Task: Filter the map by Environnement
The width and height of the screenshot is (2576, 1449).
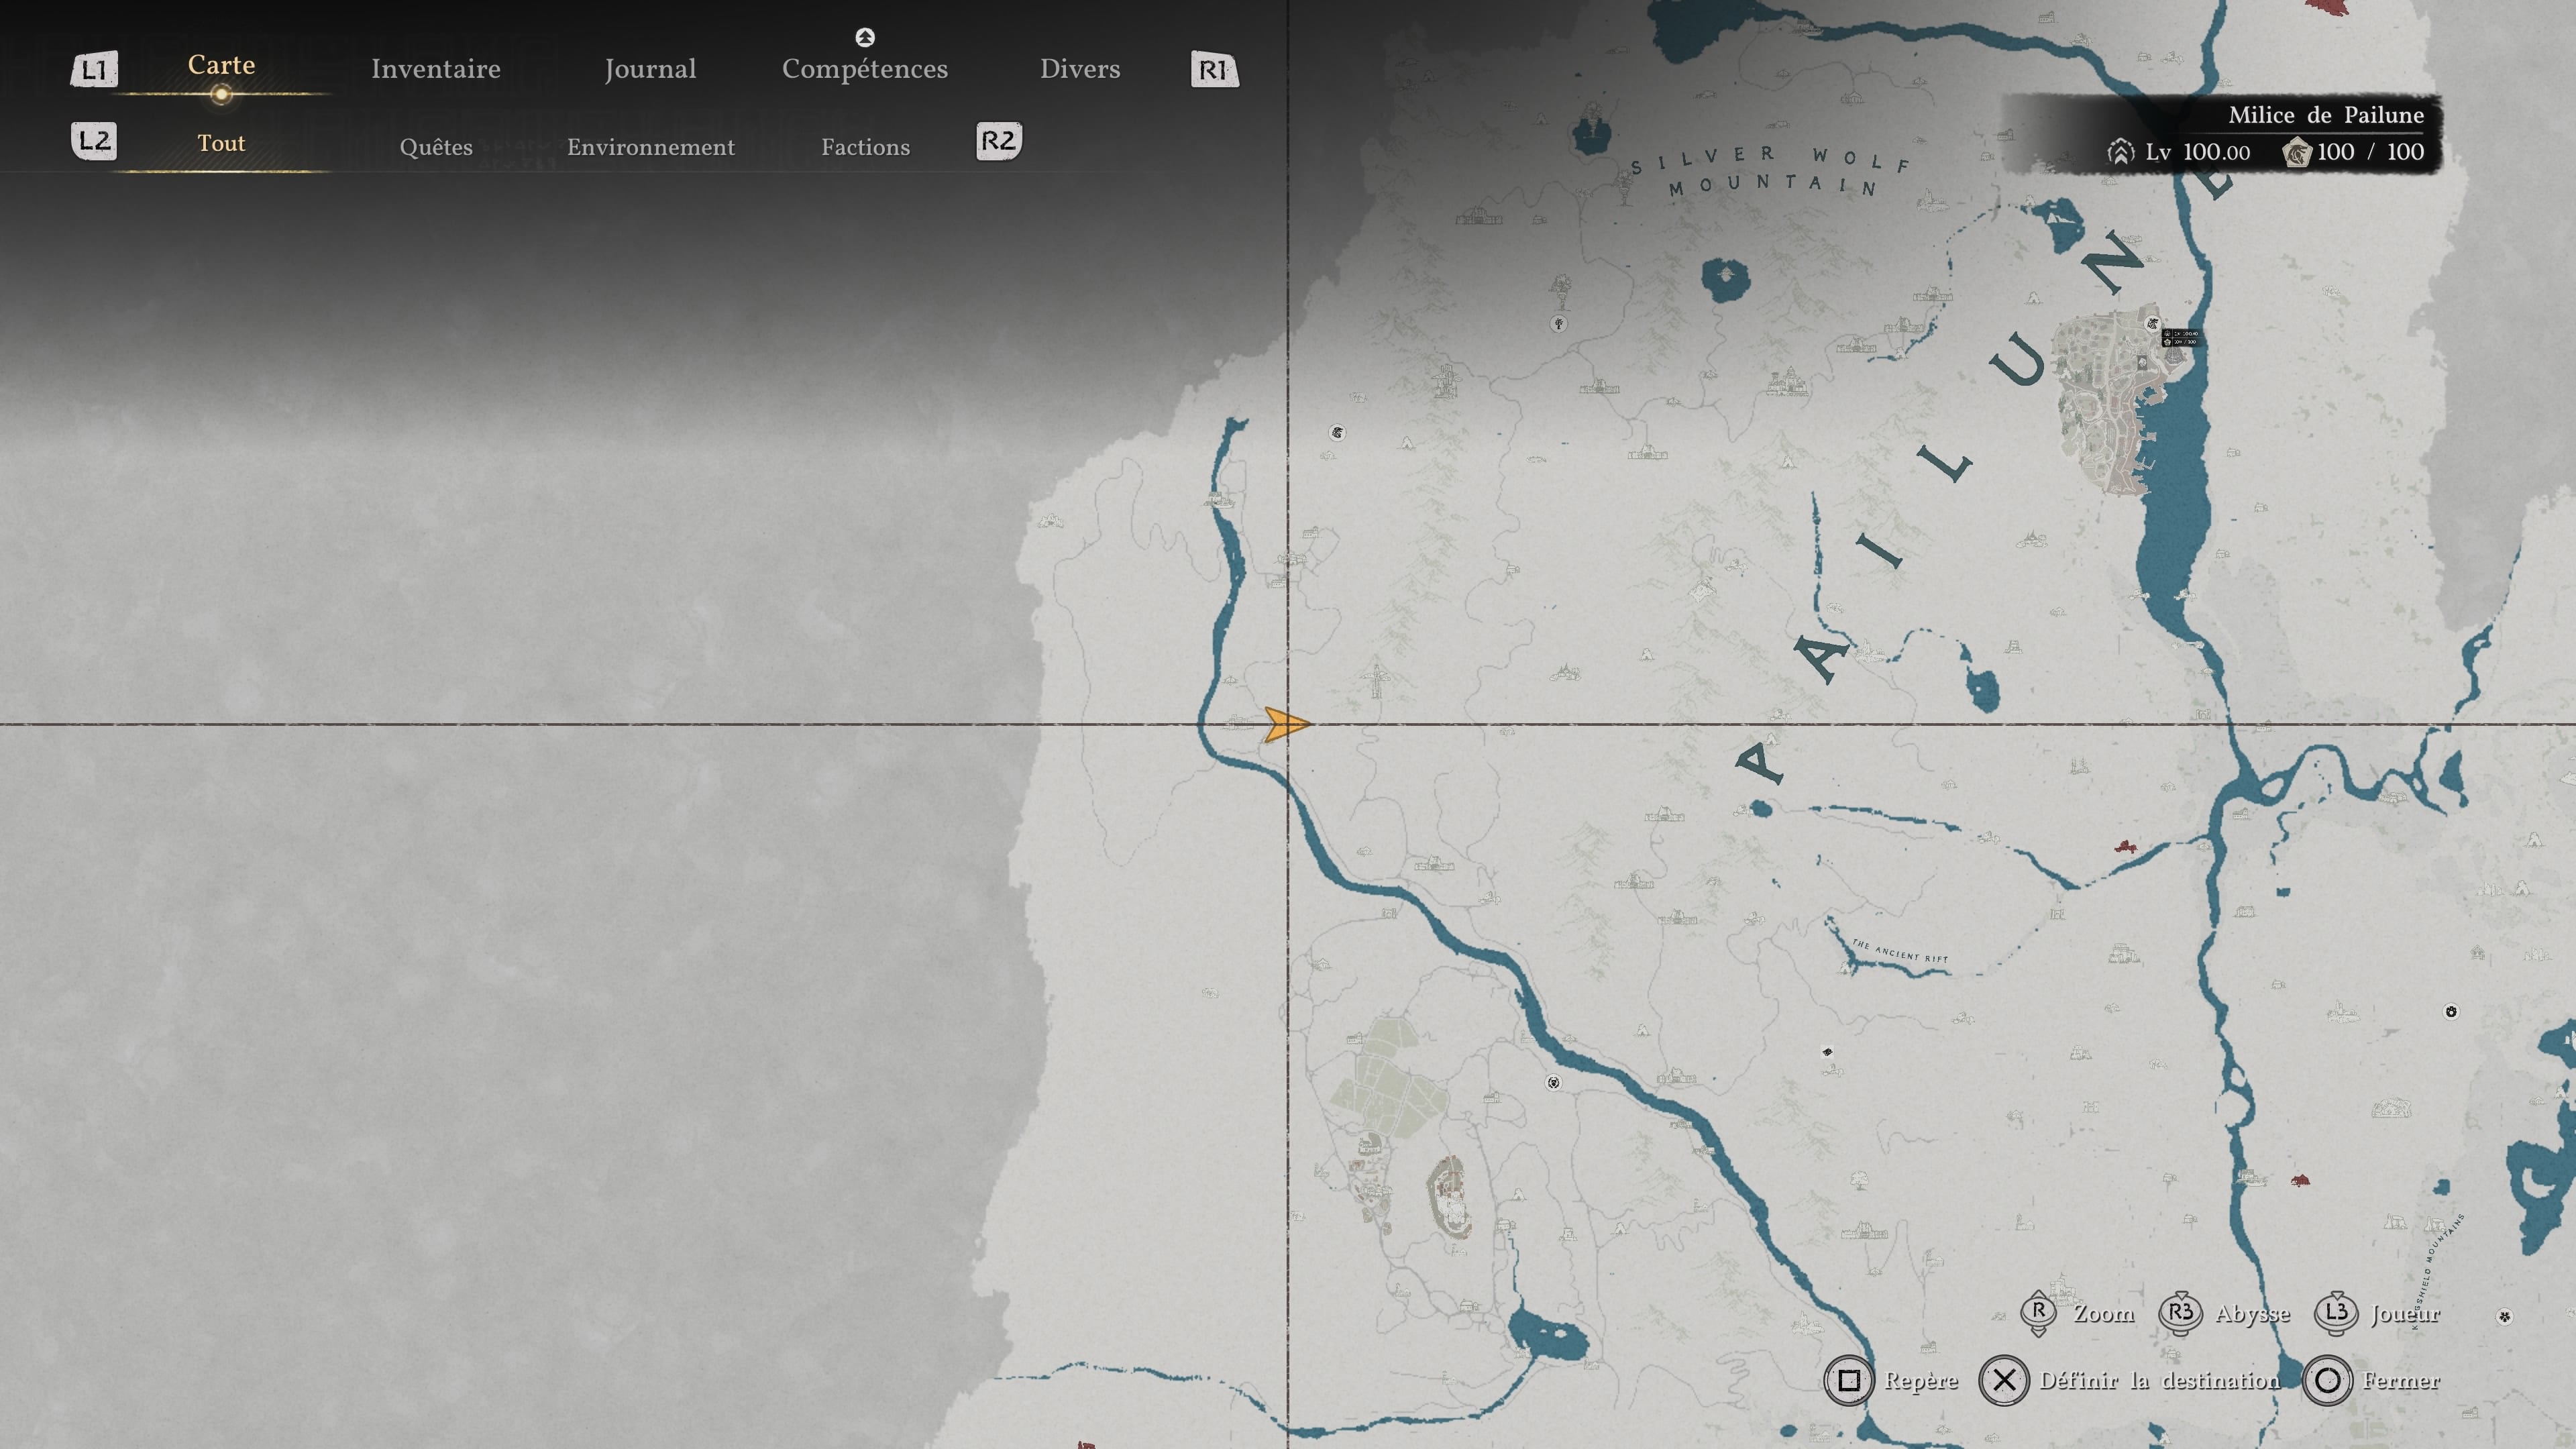Action: (x=651, y=147)
